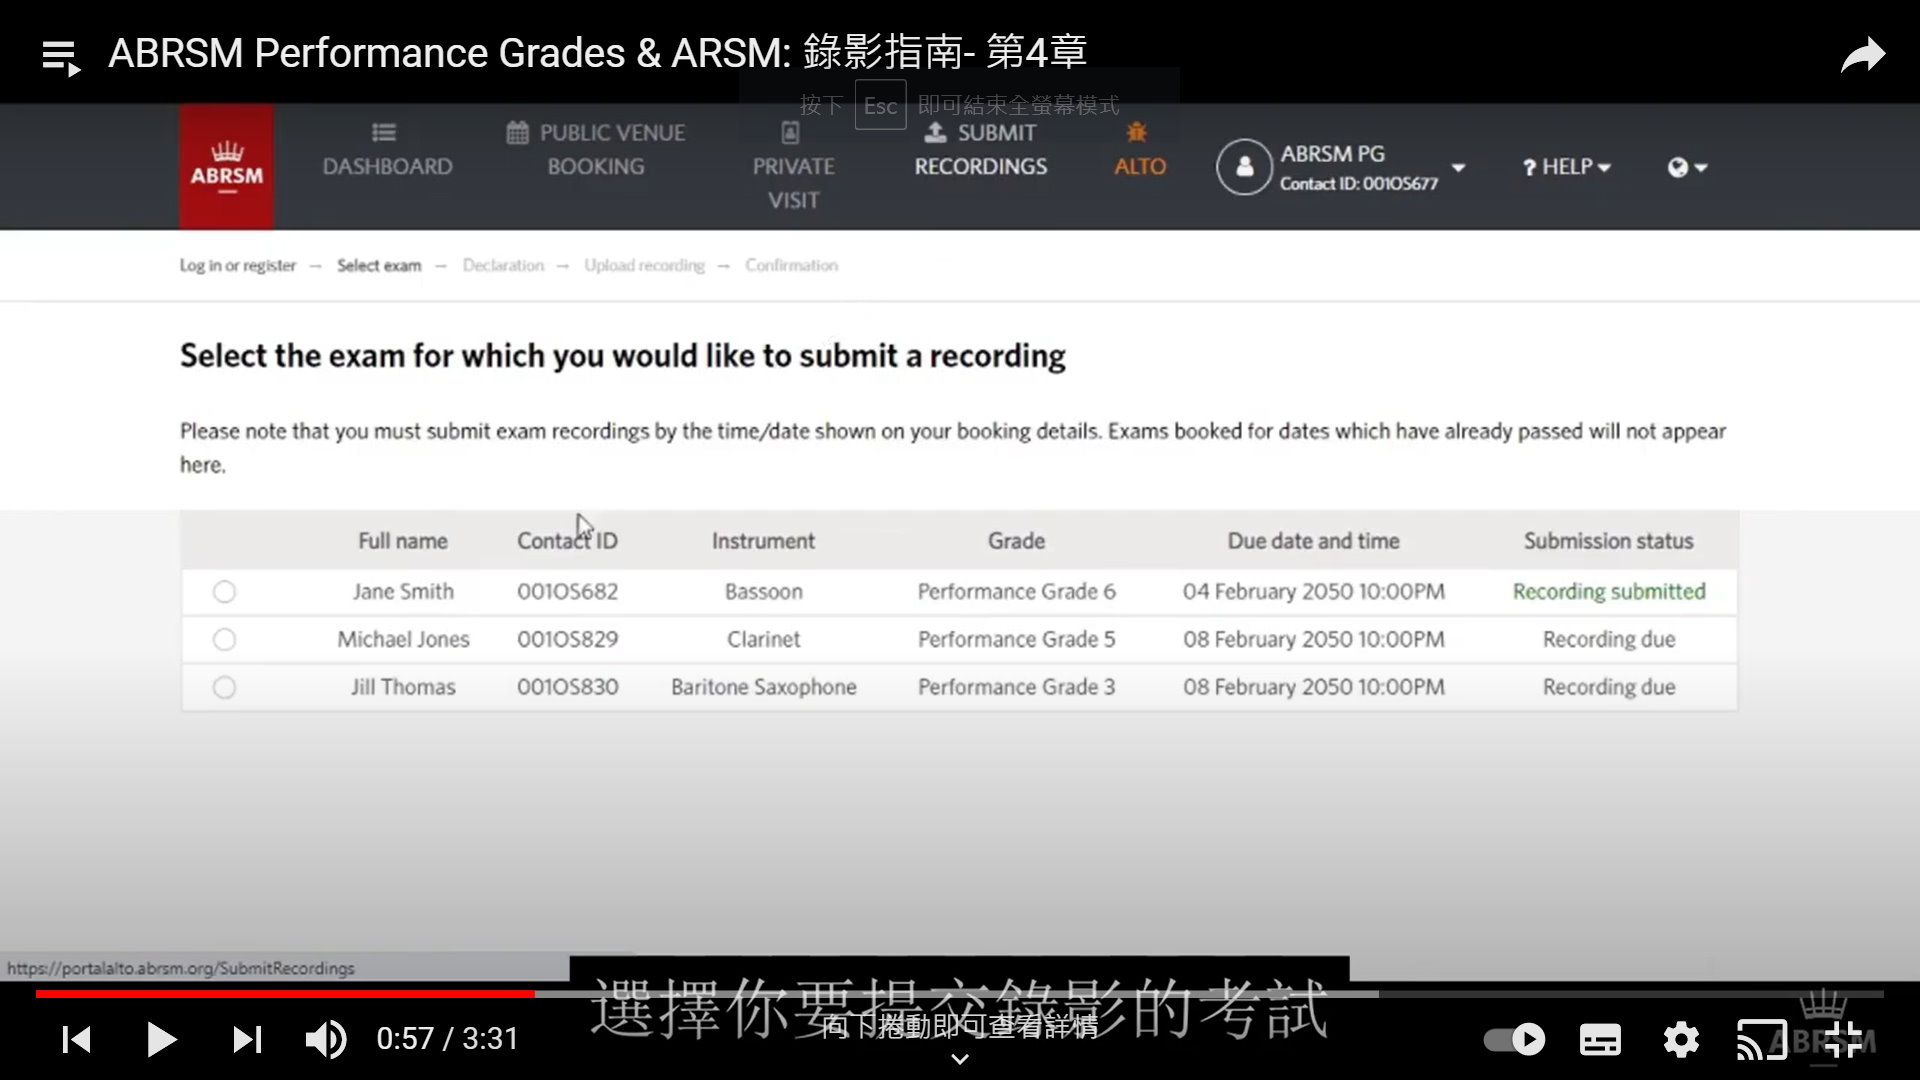Expand the ABRSM PG account dropdown
Image resolution: width=1920 pixels, height=1080 pixels.
tap(1458, 168)
